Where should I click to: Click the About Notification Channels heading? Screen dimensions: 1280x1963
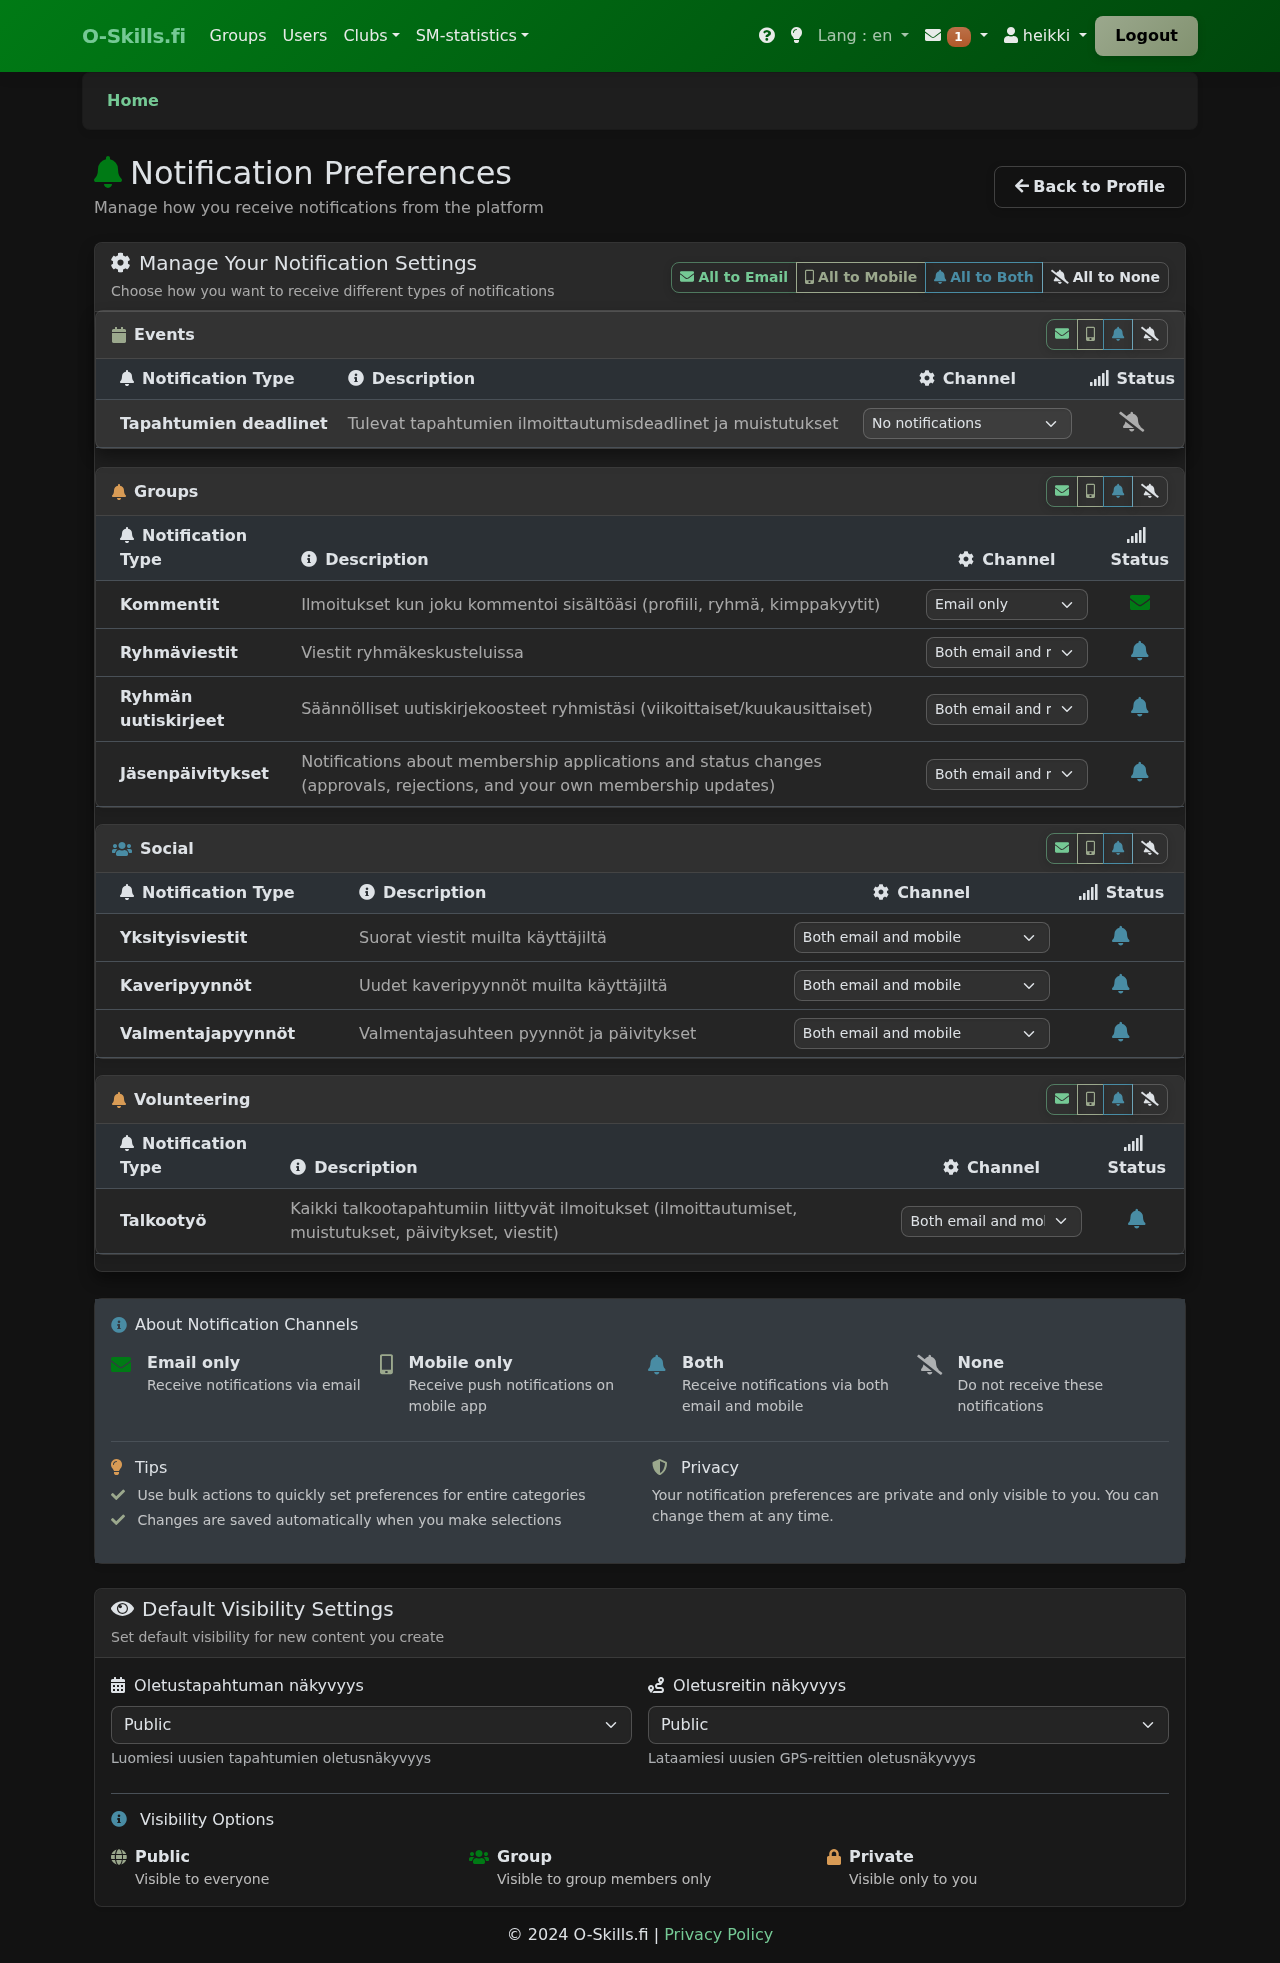[246, 1324]
